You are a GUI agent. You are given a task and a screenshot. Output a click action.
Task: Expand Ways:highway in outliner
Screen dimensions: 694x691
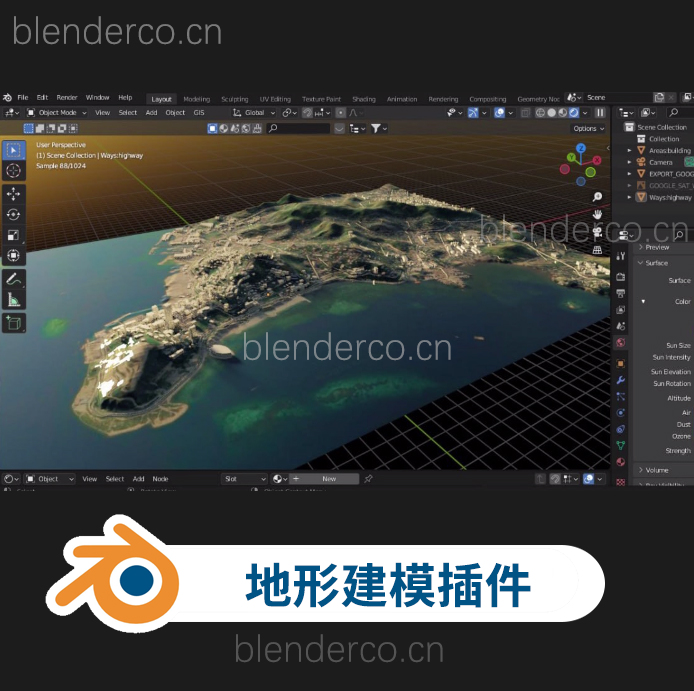coord(629,197)
